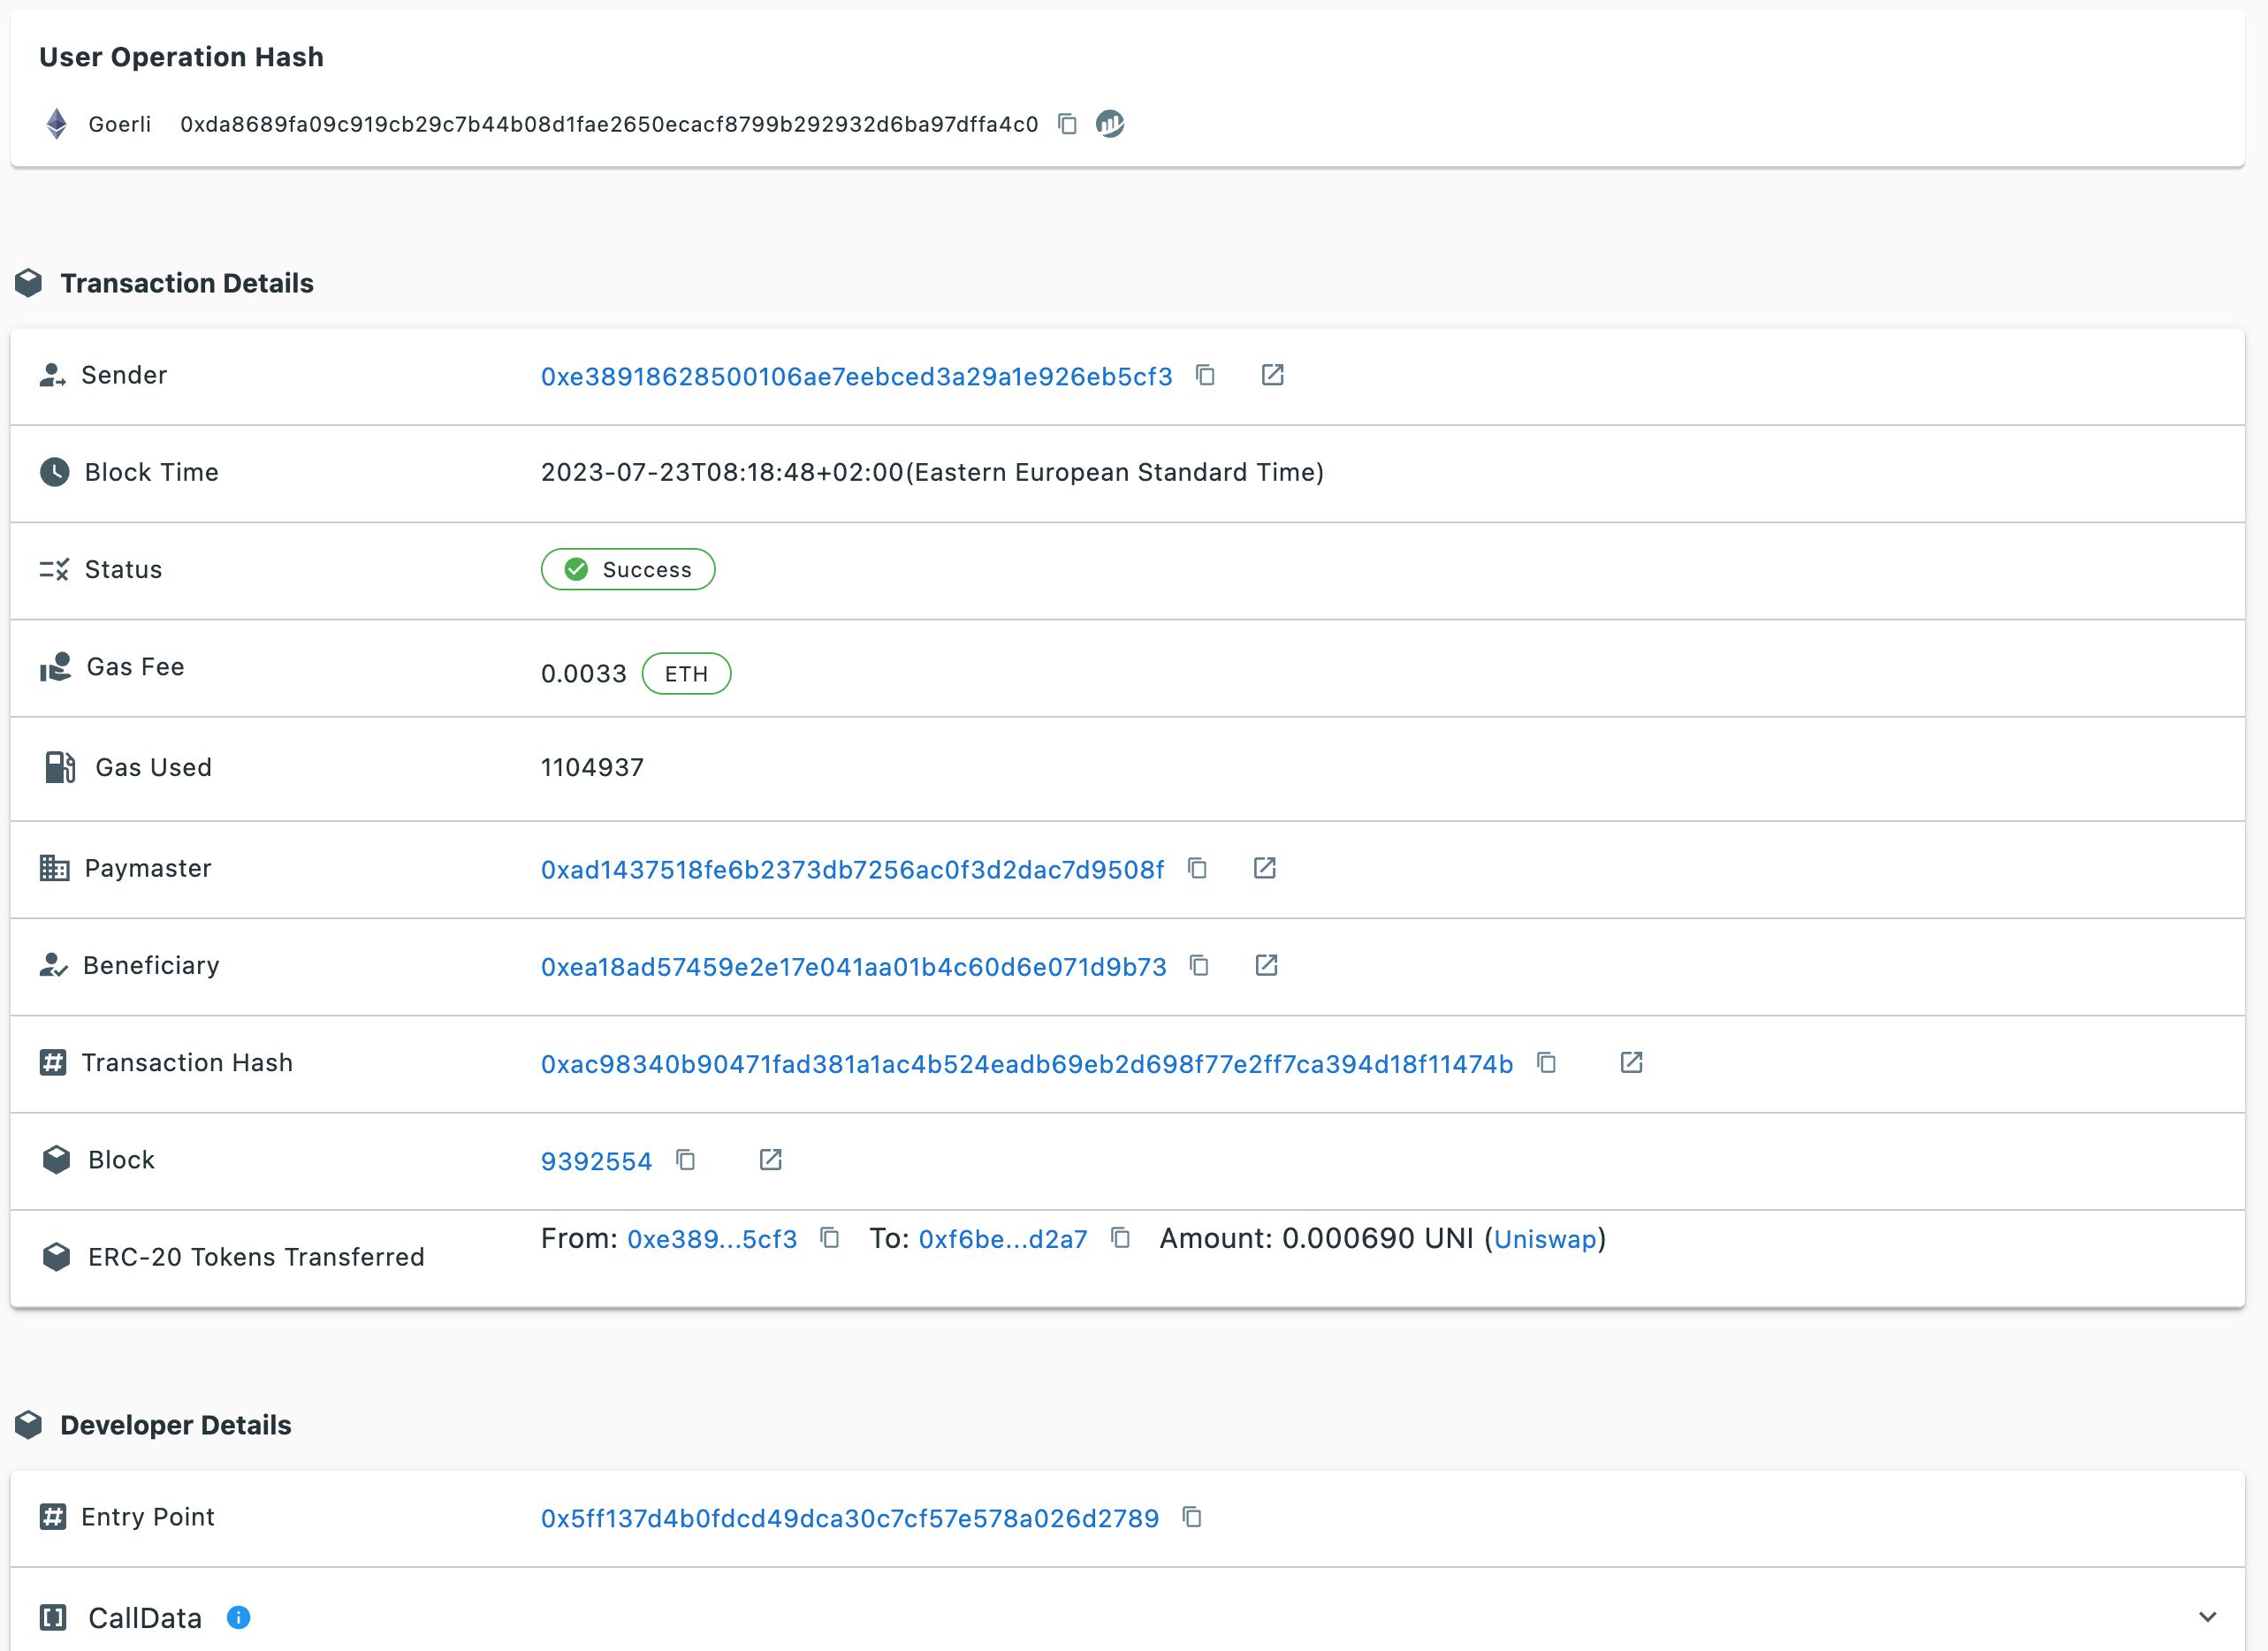This screenshot has width=2268, height=1651.
Task: Copy the user operation hash
Action: [x=1067, y=124]
